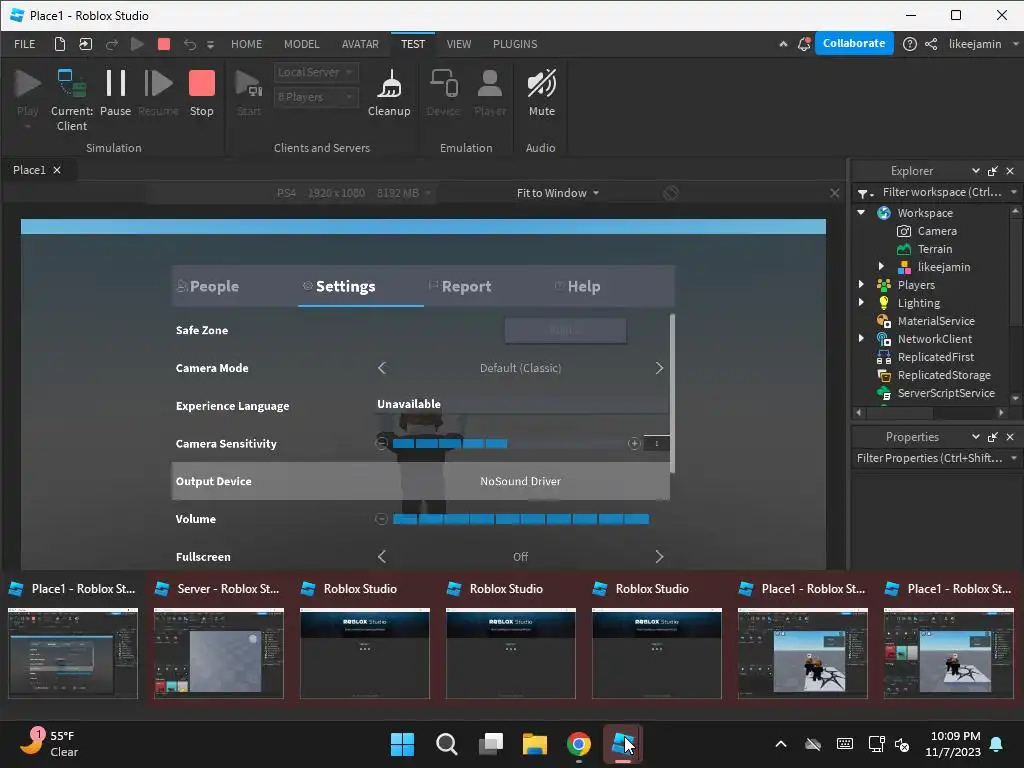Click the Volume slider bar
The height and width of the screenshot is (768, 1024).
click(x=520, y=519)
